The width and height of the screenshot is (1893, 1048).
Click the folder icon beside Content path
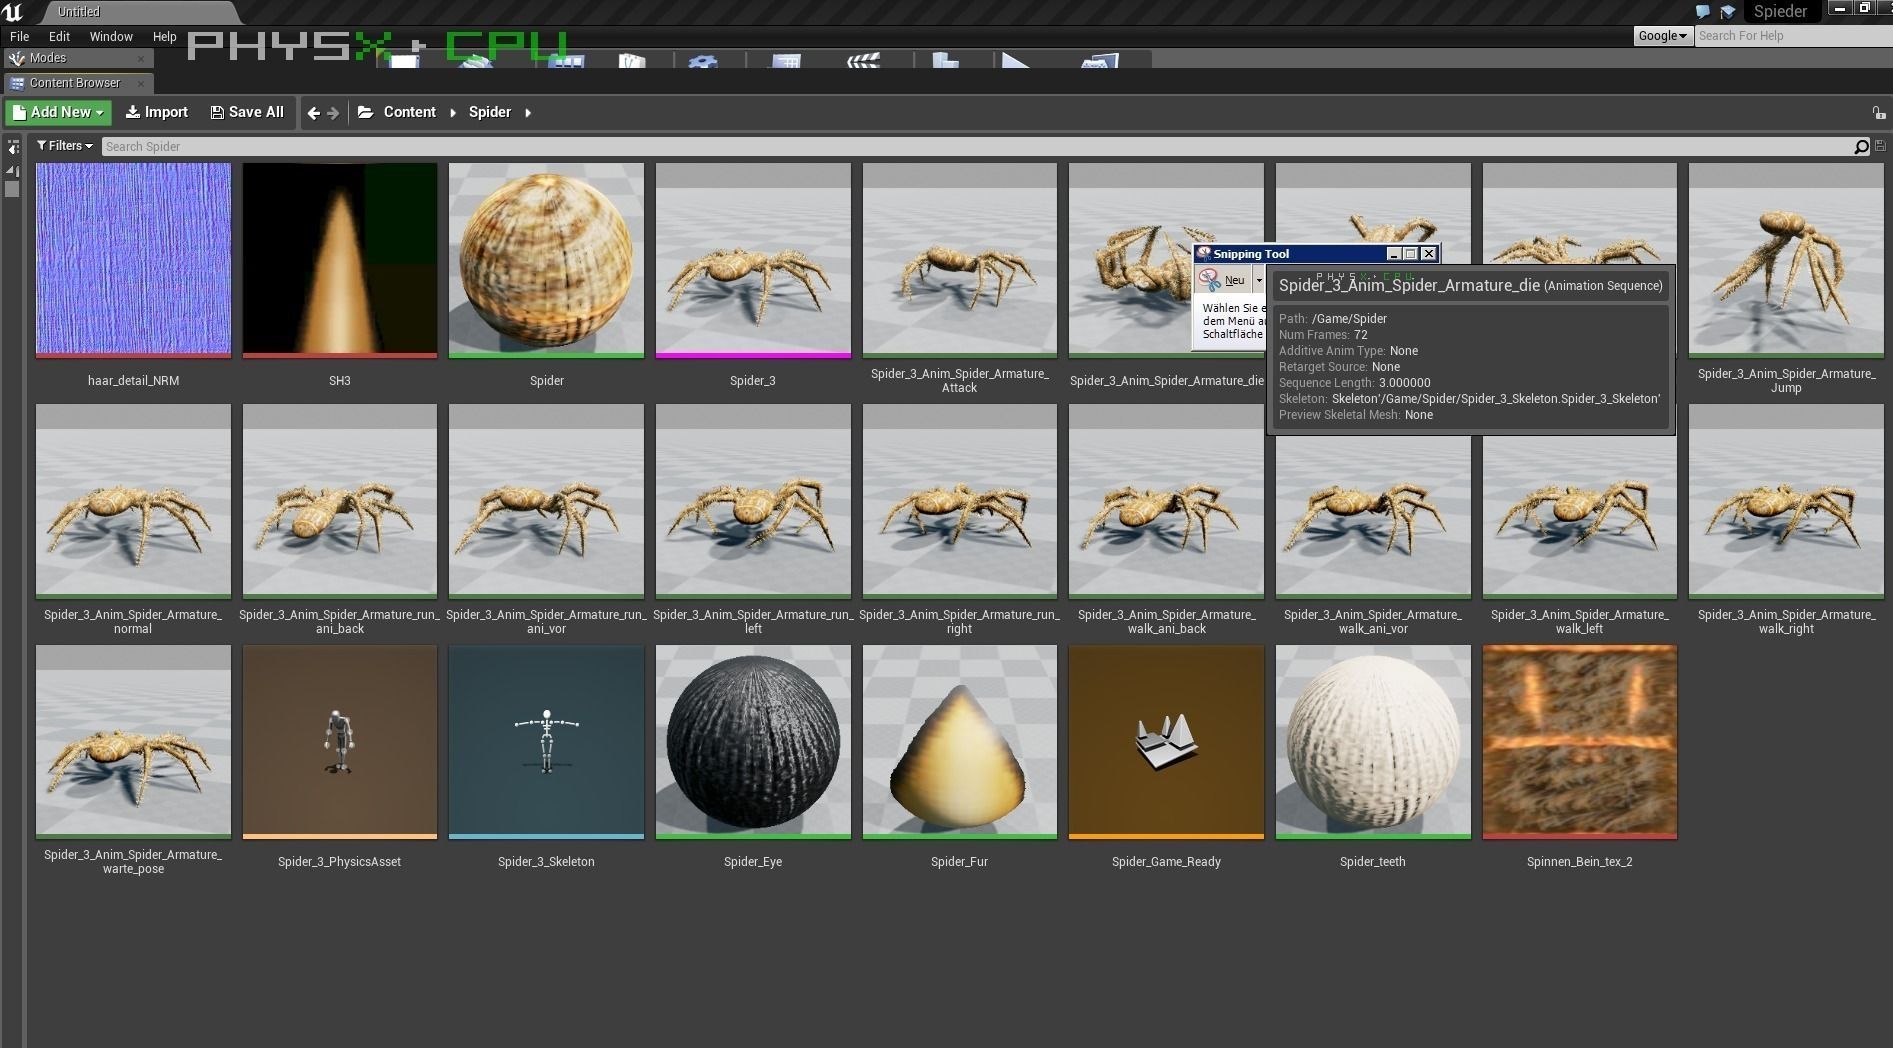pyautogui.click(x=366, y=112)
